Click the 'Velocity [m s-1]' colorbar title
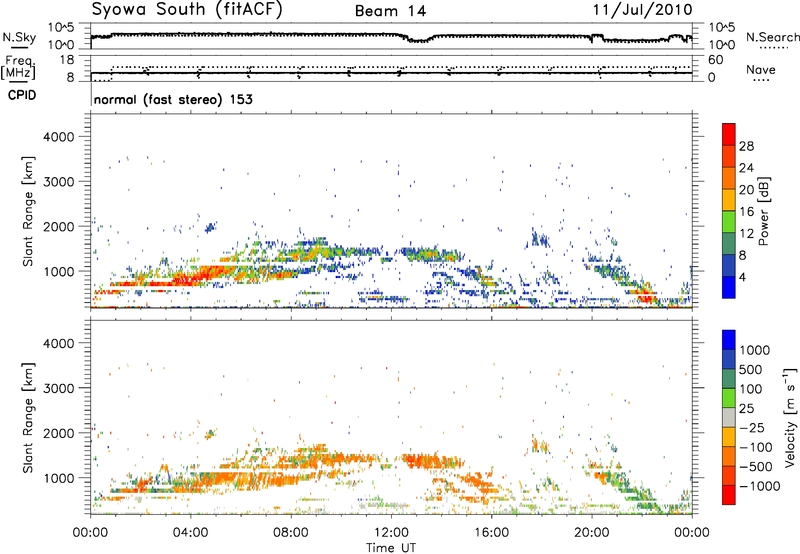 (x=790, y=417)
